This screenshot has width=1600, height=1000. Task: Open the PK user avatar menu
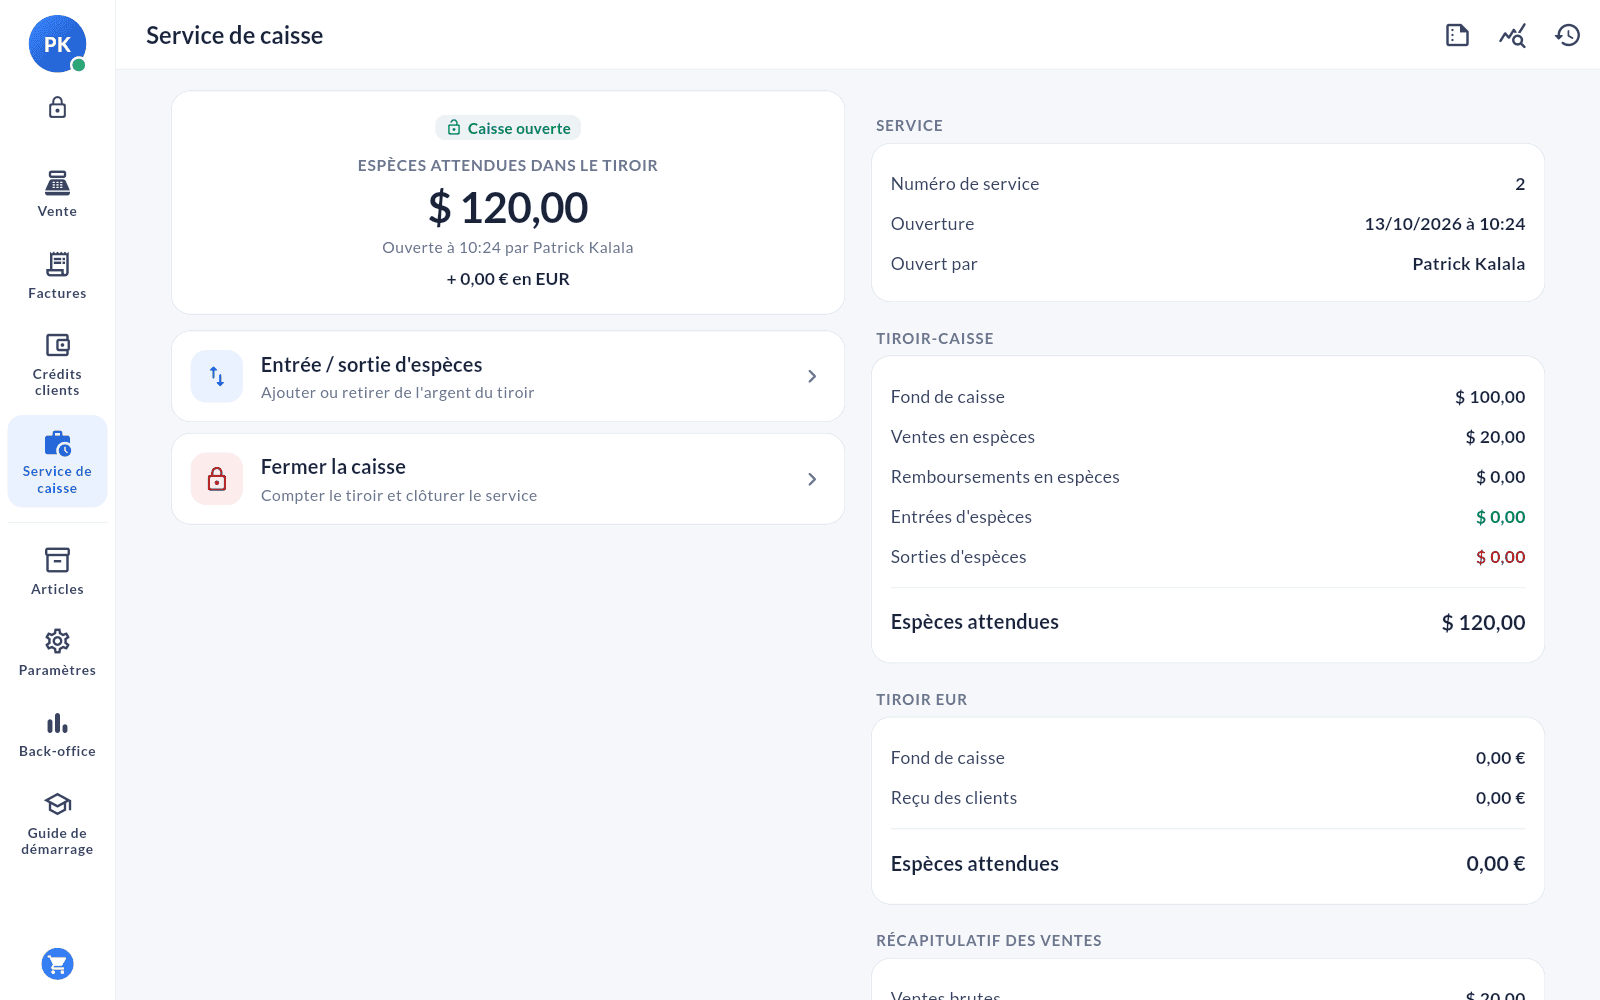pyautogui.click(x=57, y=44)
